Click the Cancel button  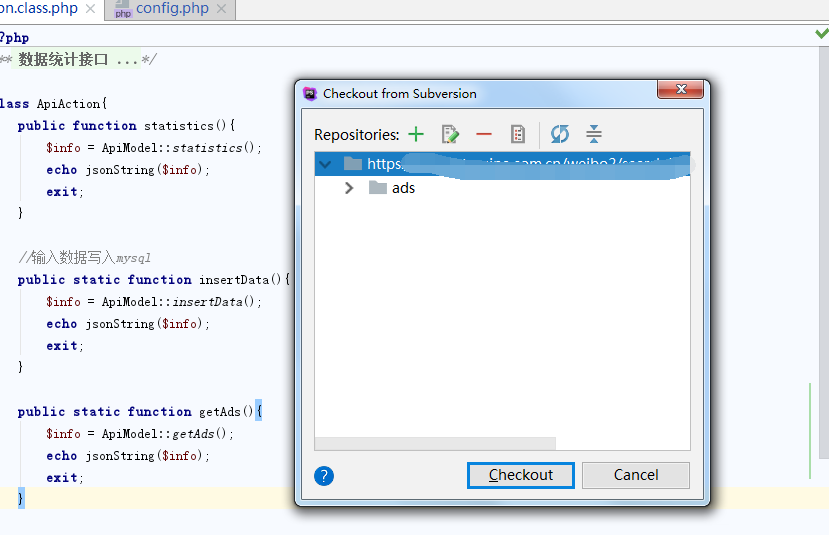coord(636,475)
